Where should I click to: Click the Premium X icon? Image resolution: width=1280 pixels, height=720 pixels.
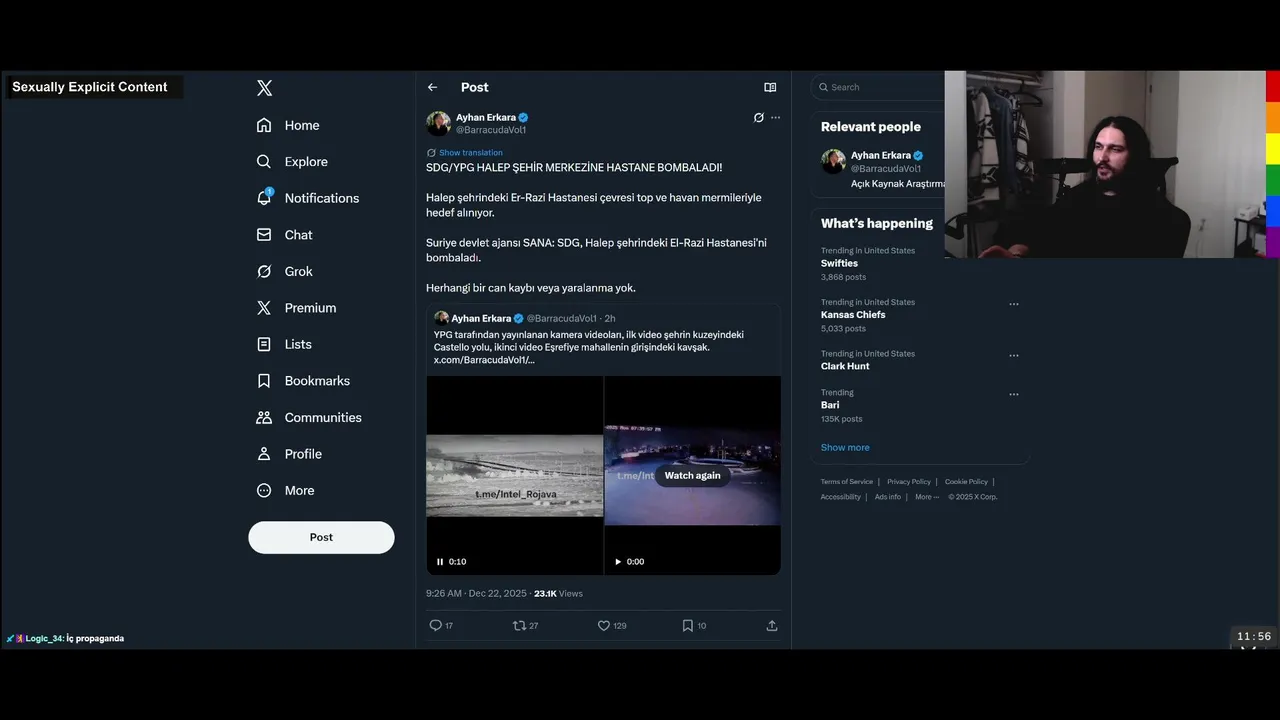click(x=264, y=308)
